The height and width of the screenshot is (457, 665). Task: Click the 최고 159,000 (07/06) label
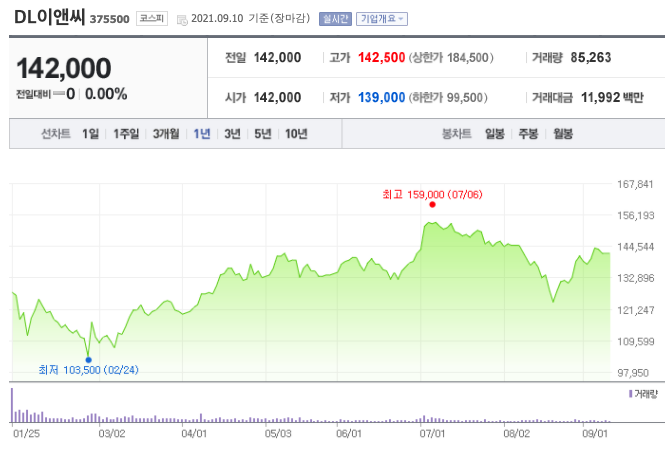click(x=432, y=195)
